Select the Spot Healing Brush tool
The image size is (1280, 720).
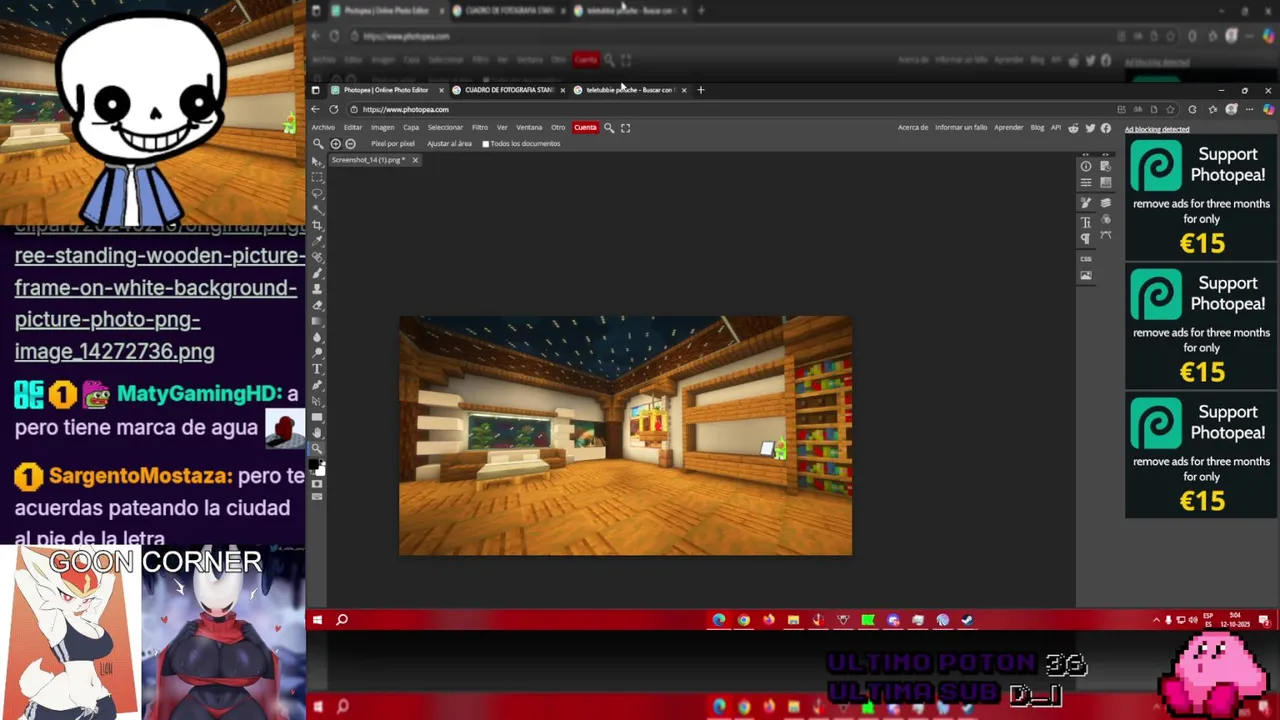tap(317, 257)
